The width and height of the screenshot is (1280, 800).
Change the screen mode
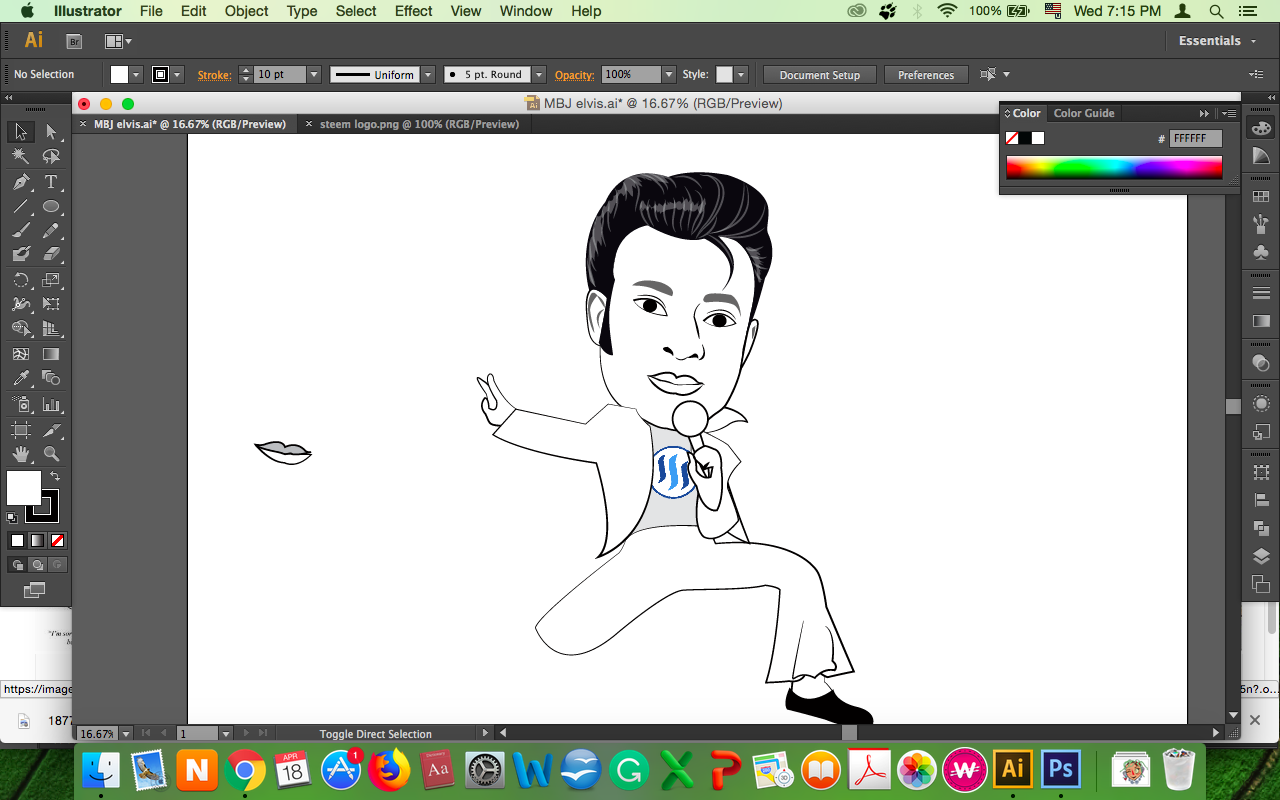[35, 590]
